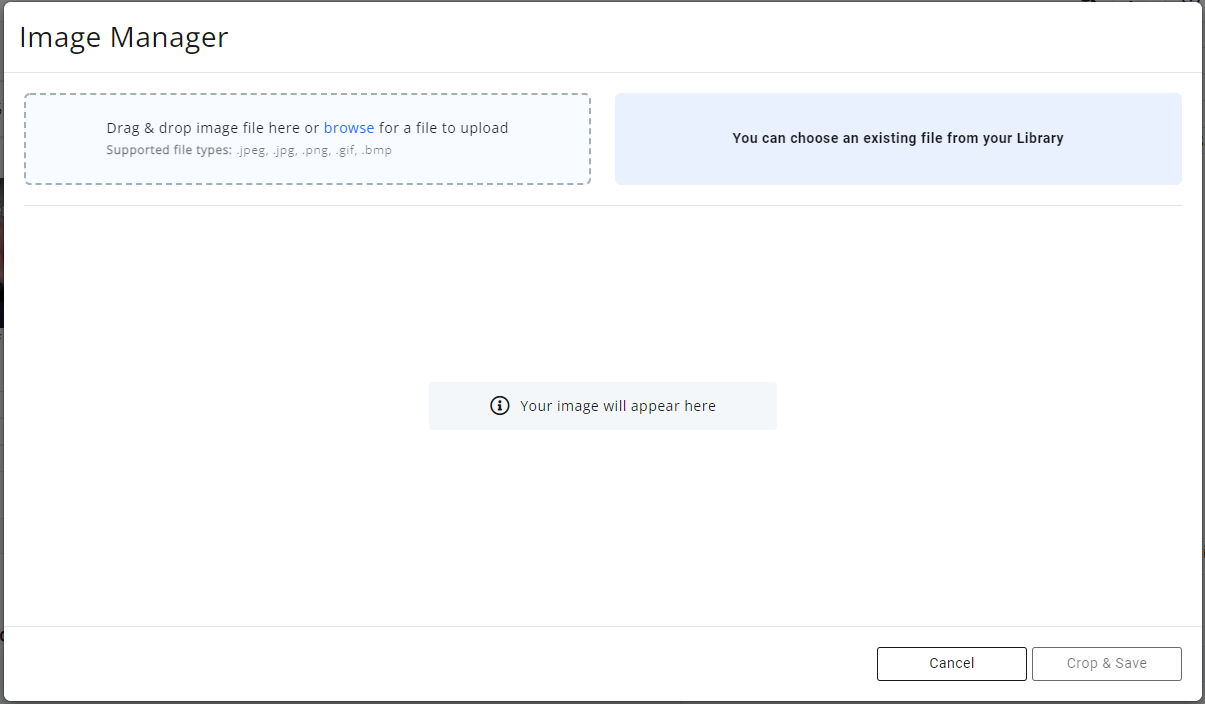The height and width of the screenshot is (704, 1205).
Task: Click the 'Supported file types:' label
Action: pyautogui.click(x=169, y=151)
